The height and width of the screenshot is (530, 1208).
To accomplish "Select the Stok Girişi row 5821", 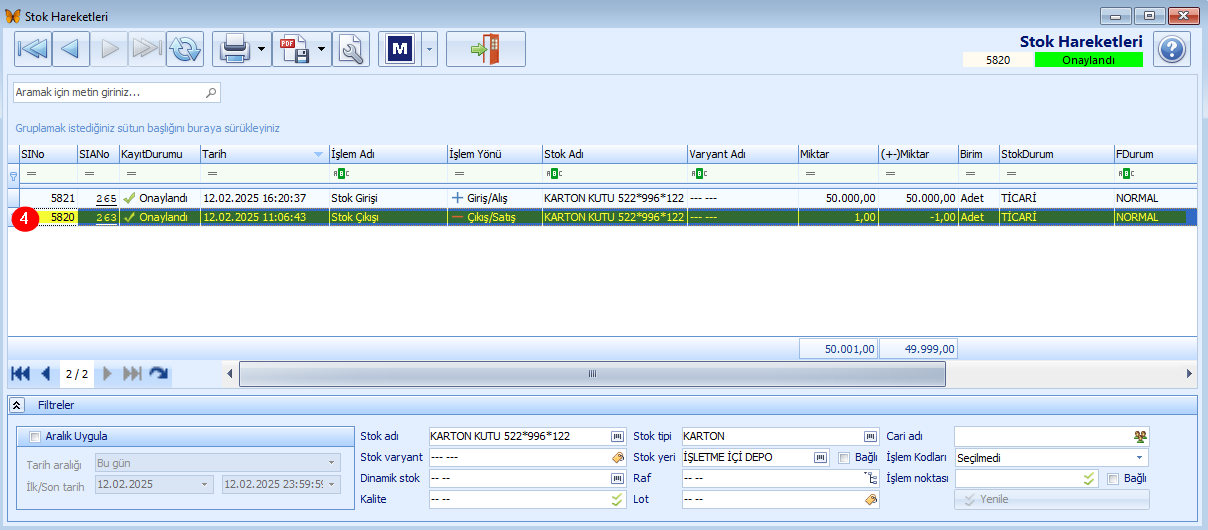I will click(602, 198).
